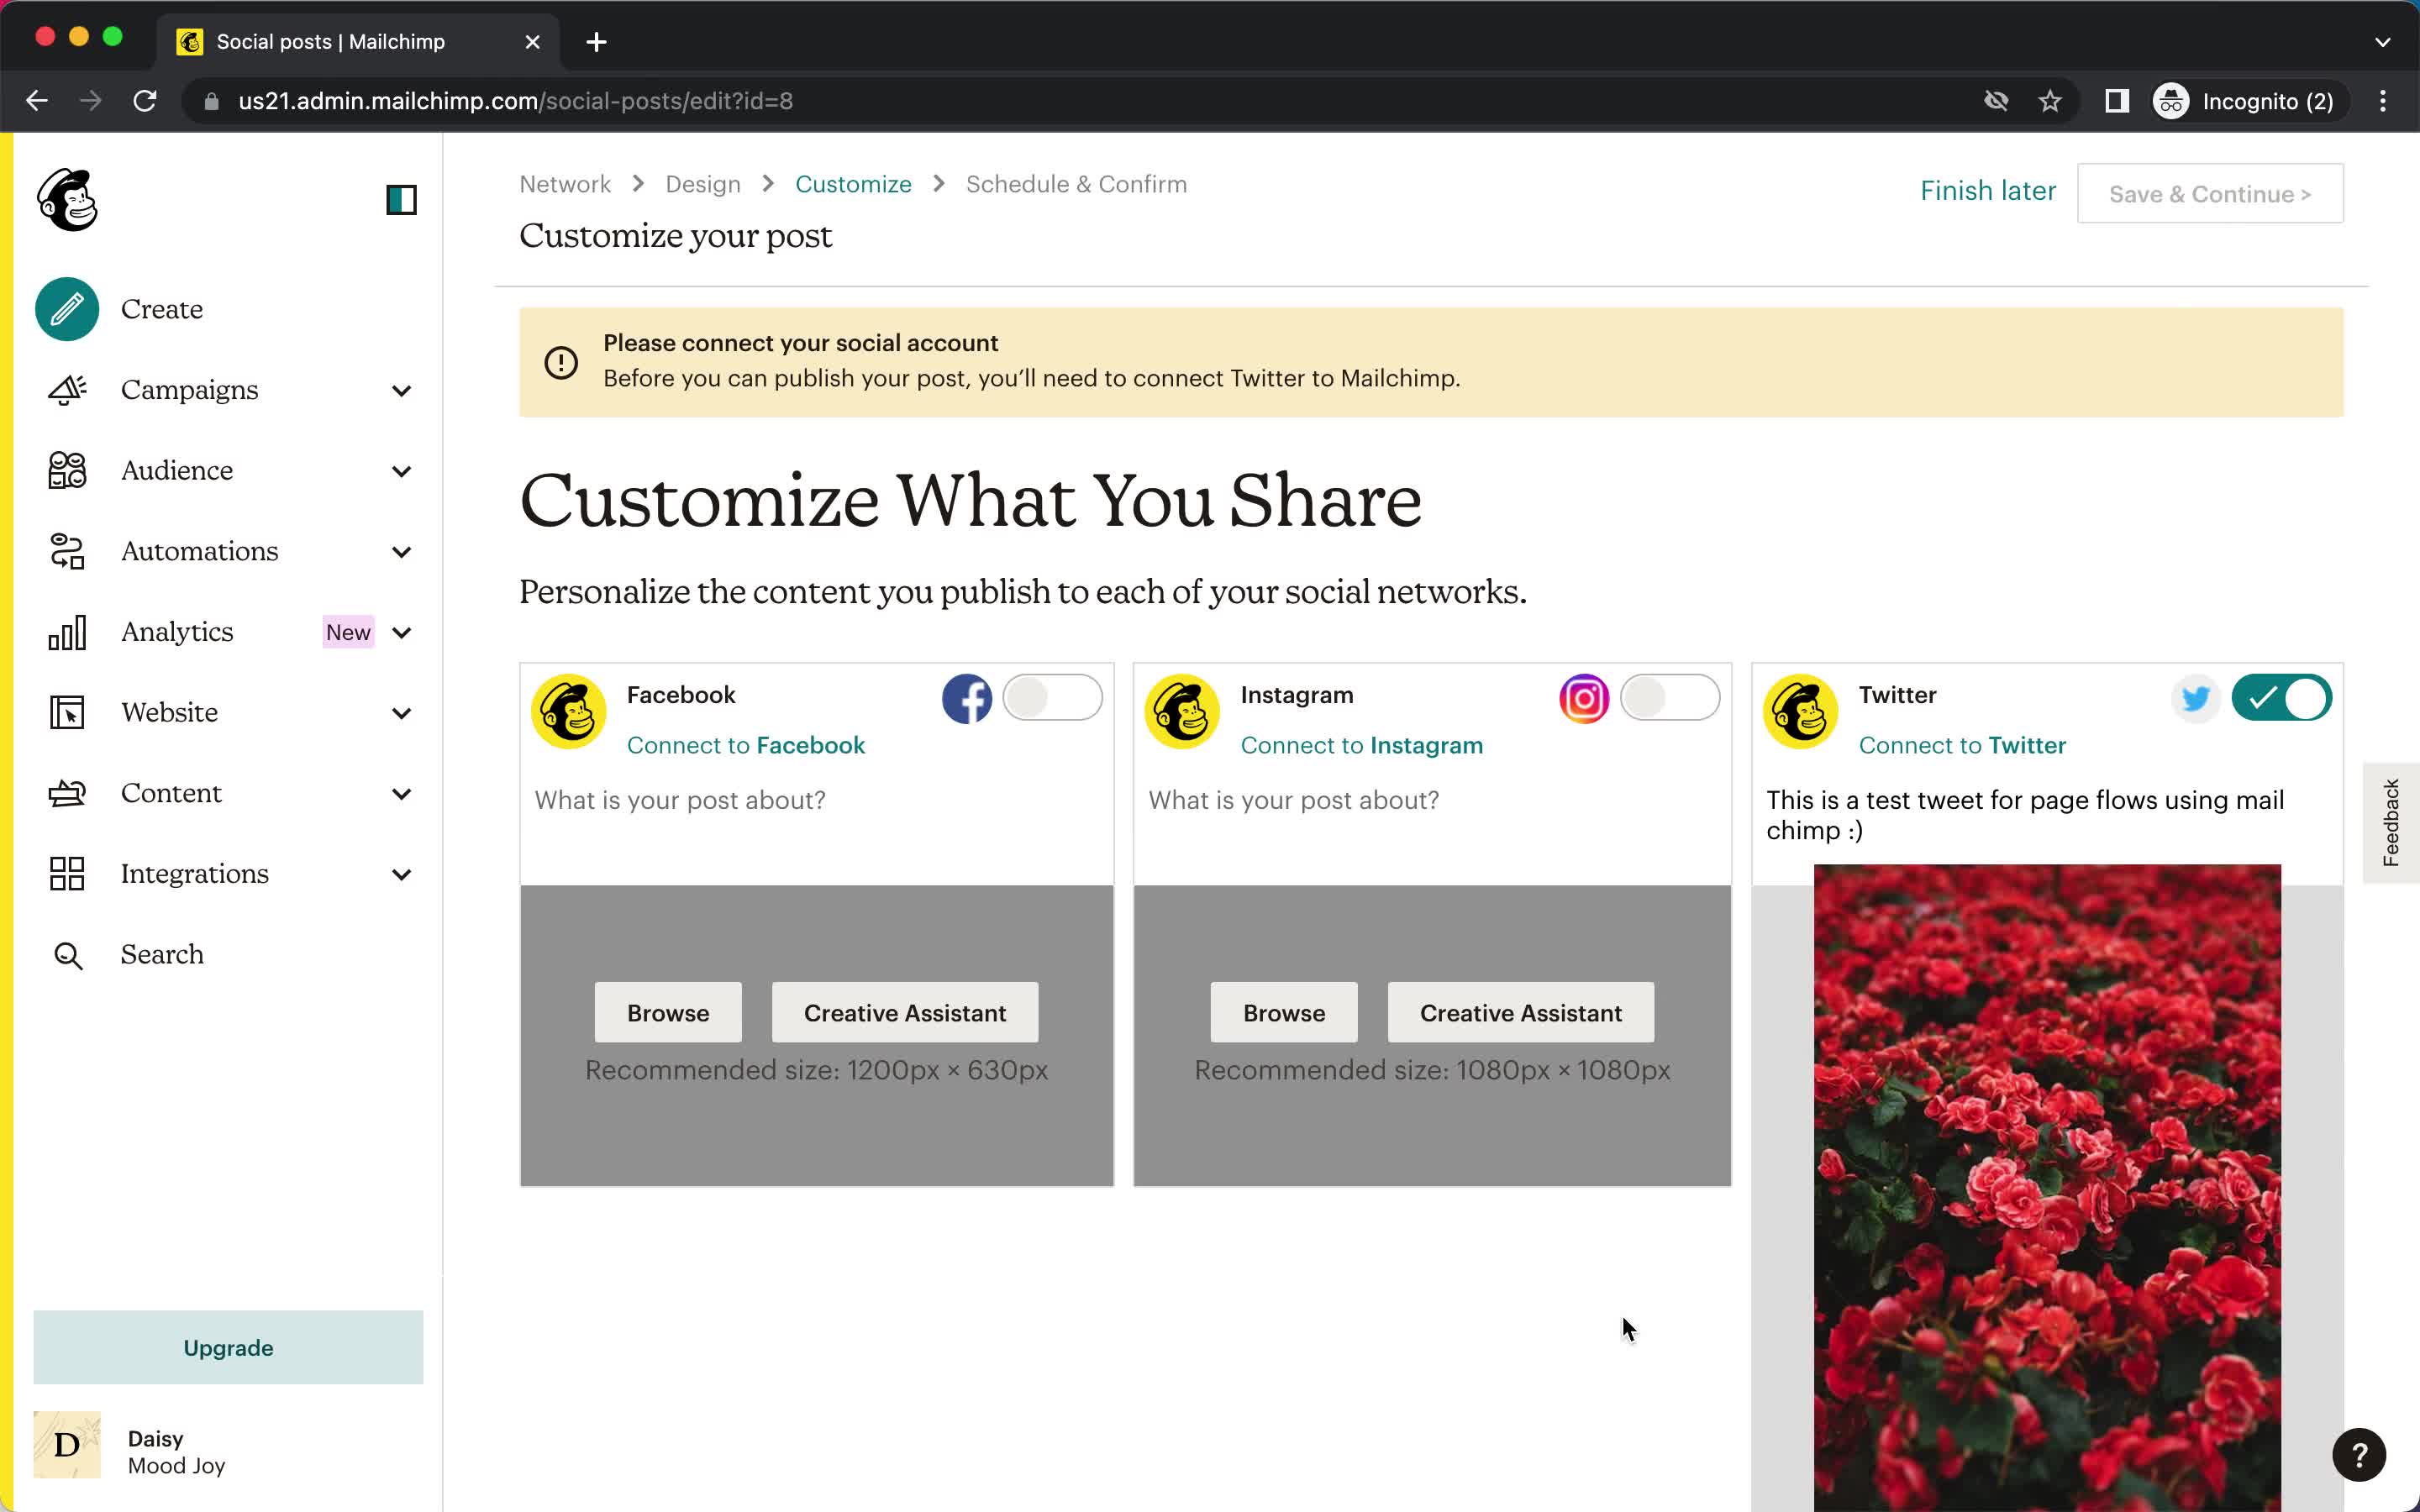Viewport: 2420px width, 1512px height.
Task: Select the Schedule & Confirm tab
Action: [x=1075, y=183]
